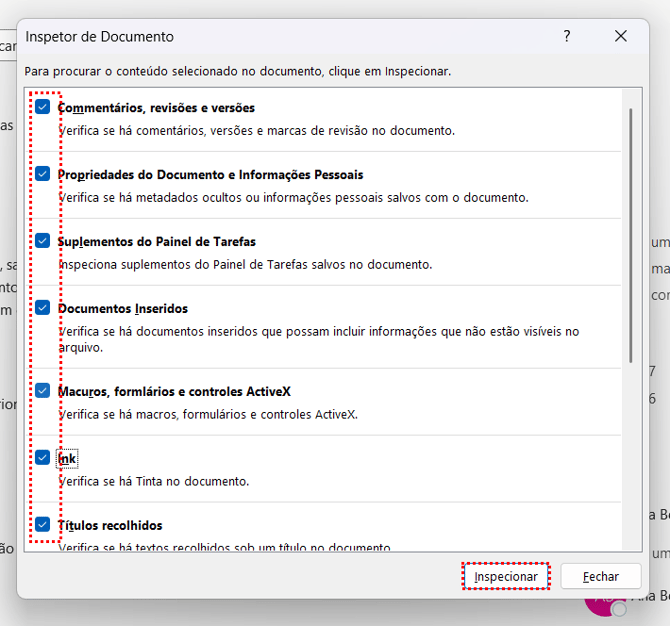670x626 pixels.
Task: Open help with the question mark icon
Action: click(567, 36)
